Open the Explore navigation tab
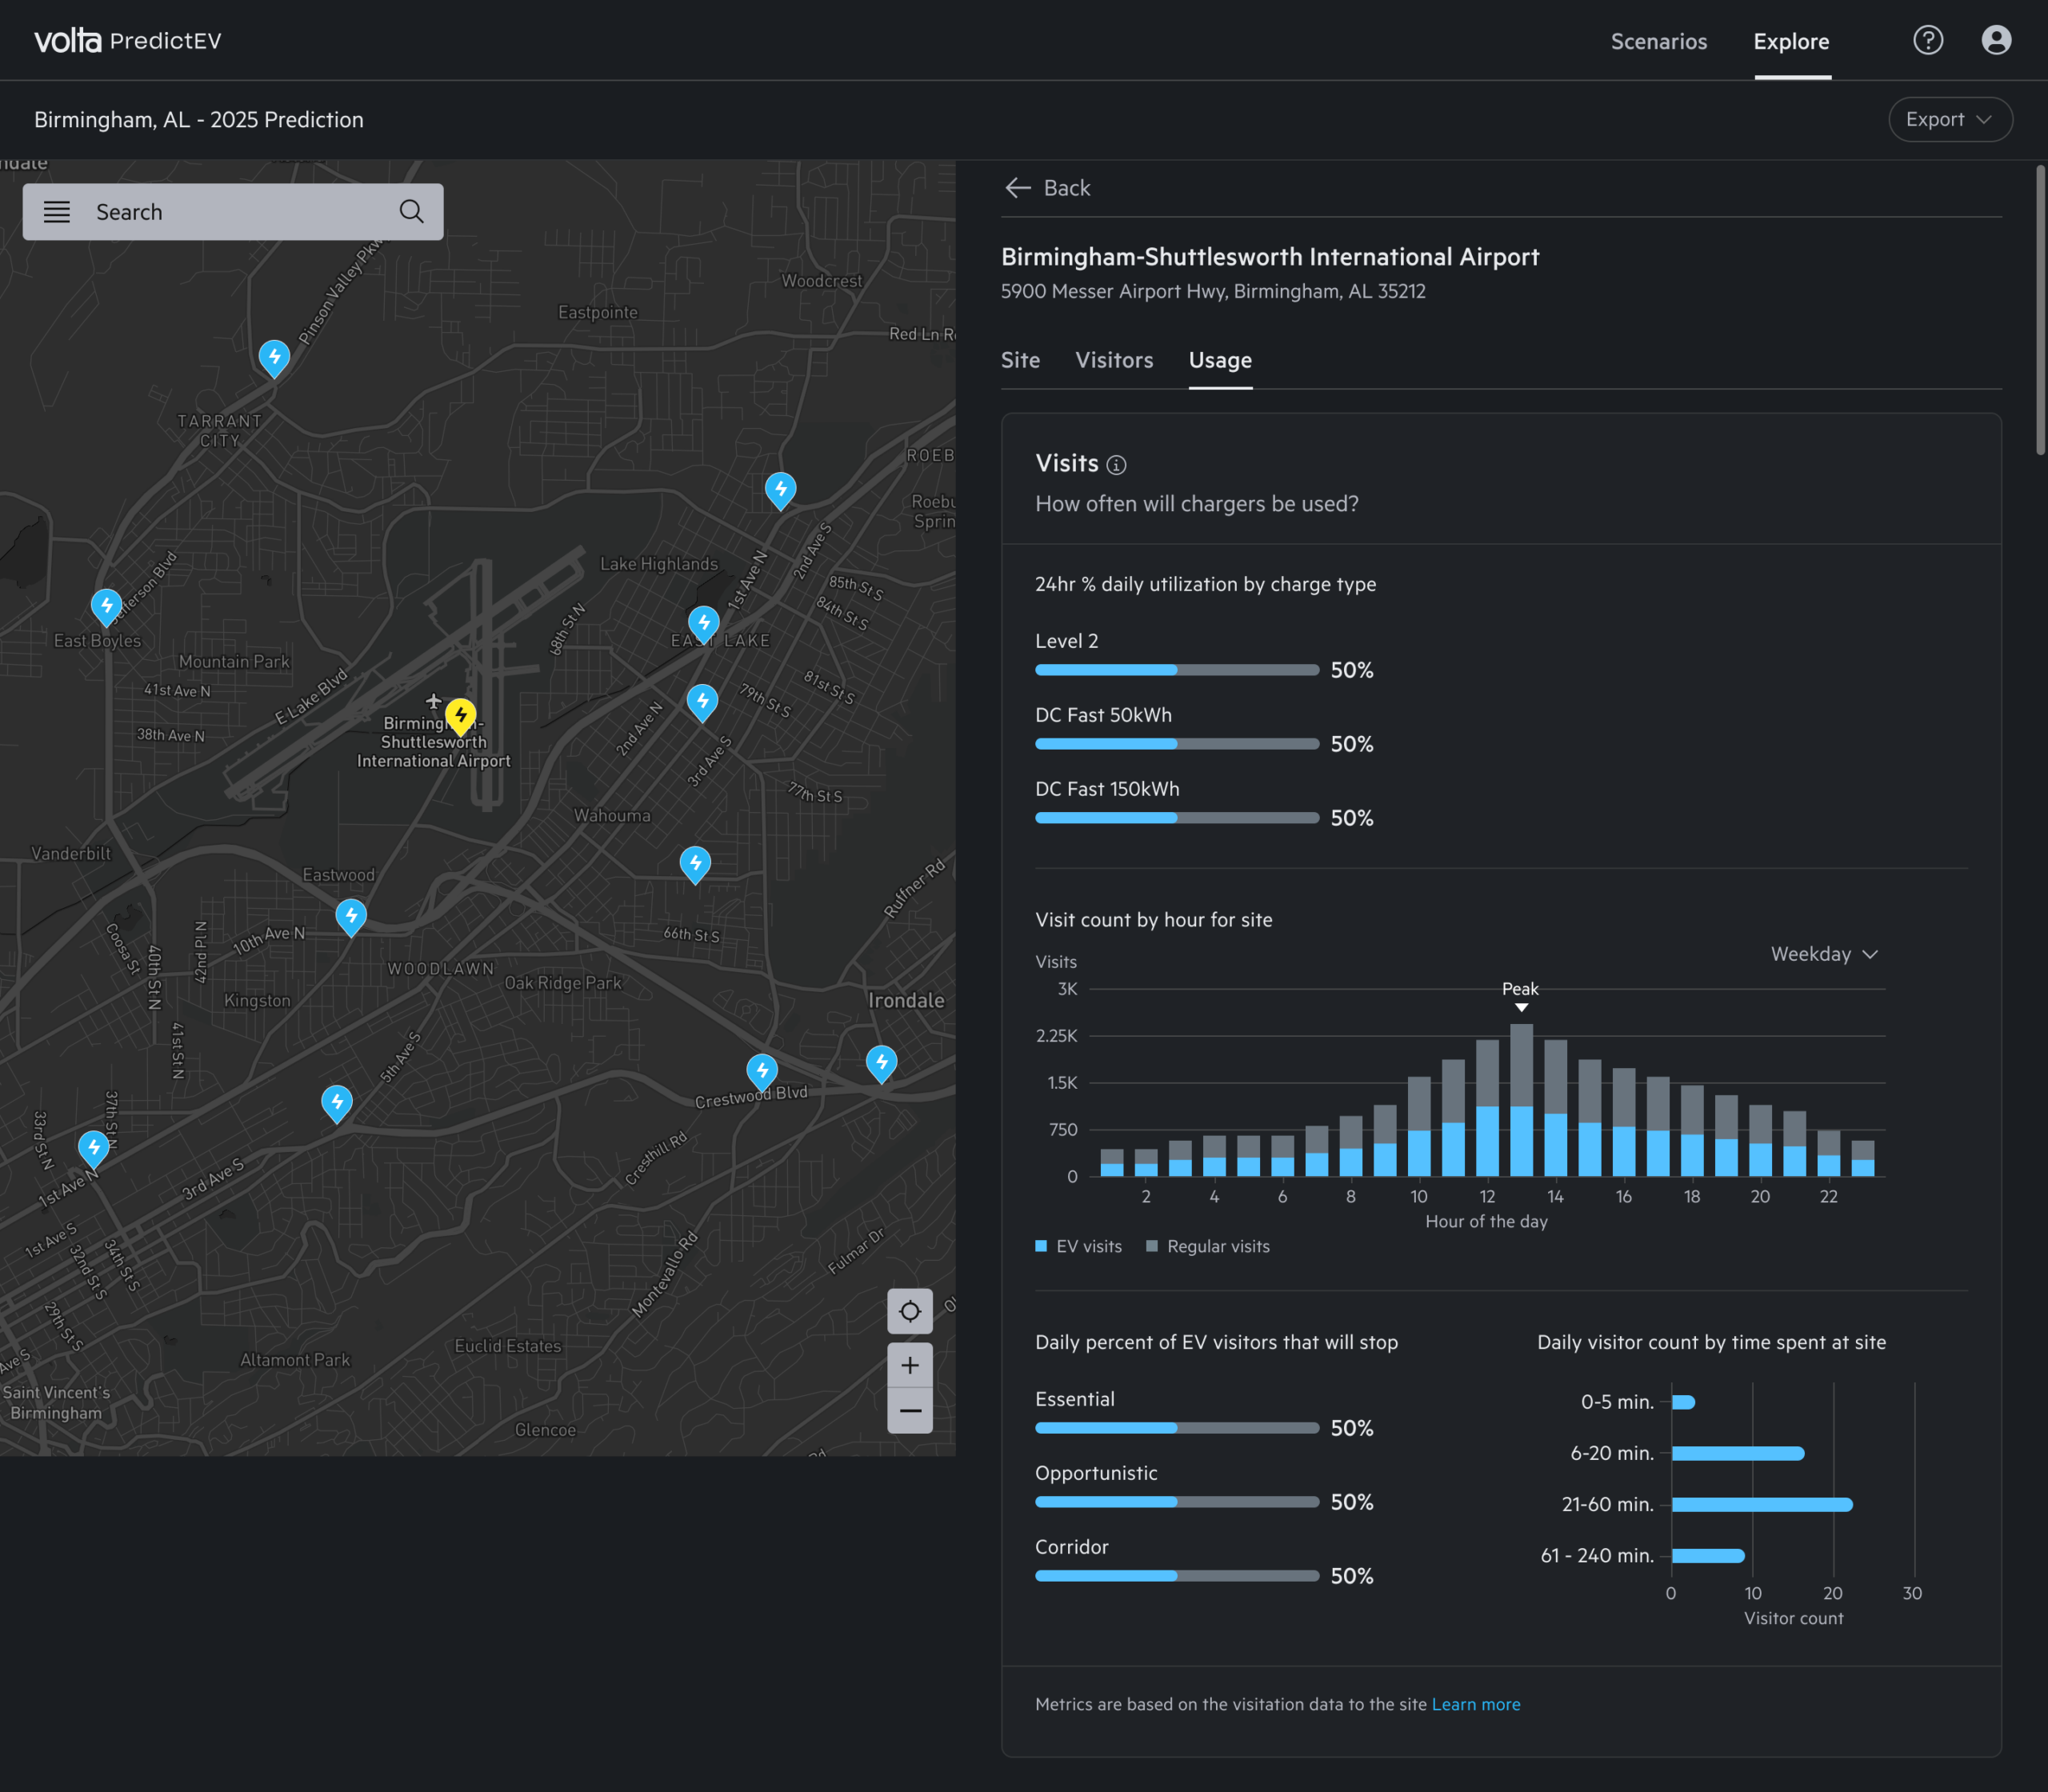 point(1791,41)
